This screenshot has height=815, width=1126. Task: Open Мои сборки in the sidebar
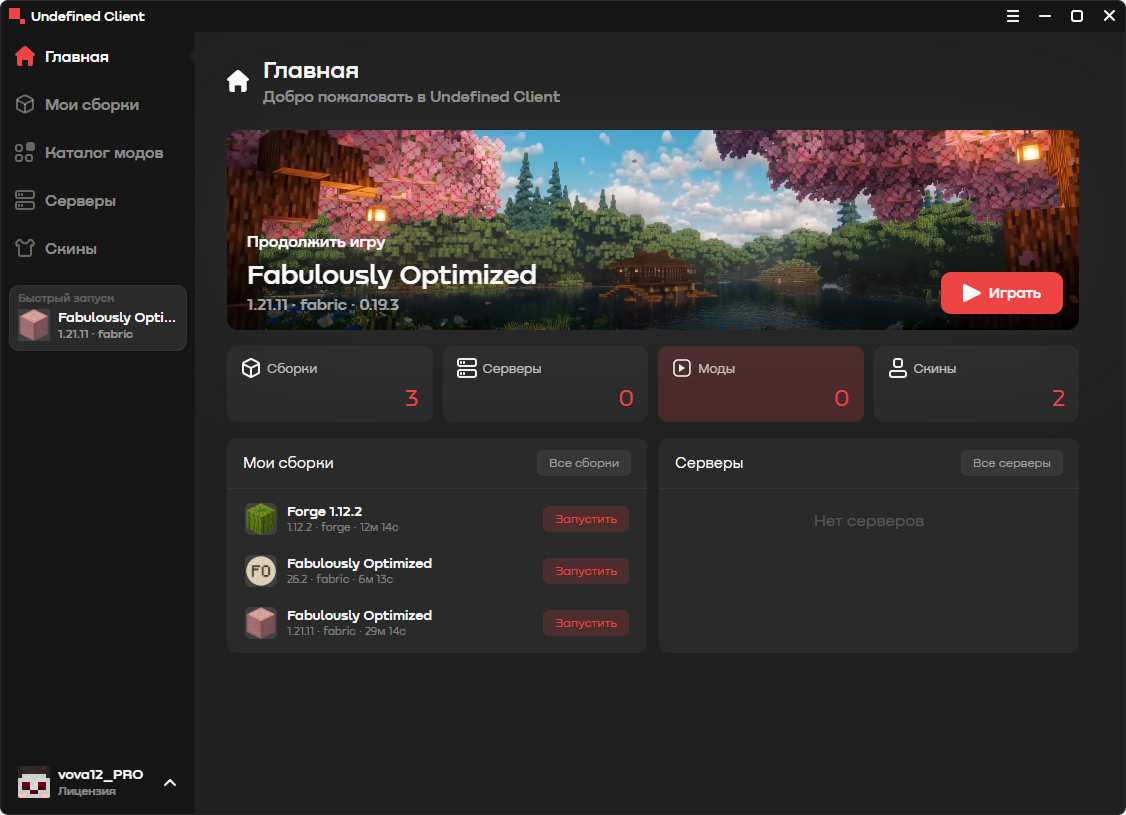[x=98, y=105]
